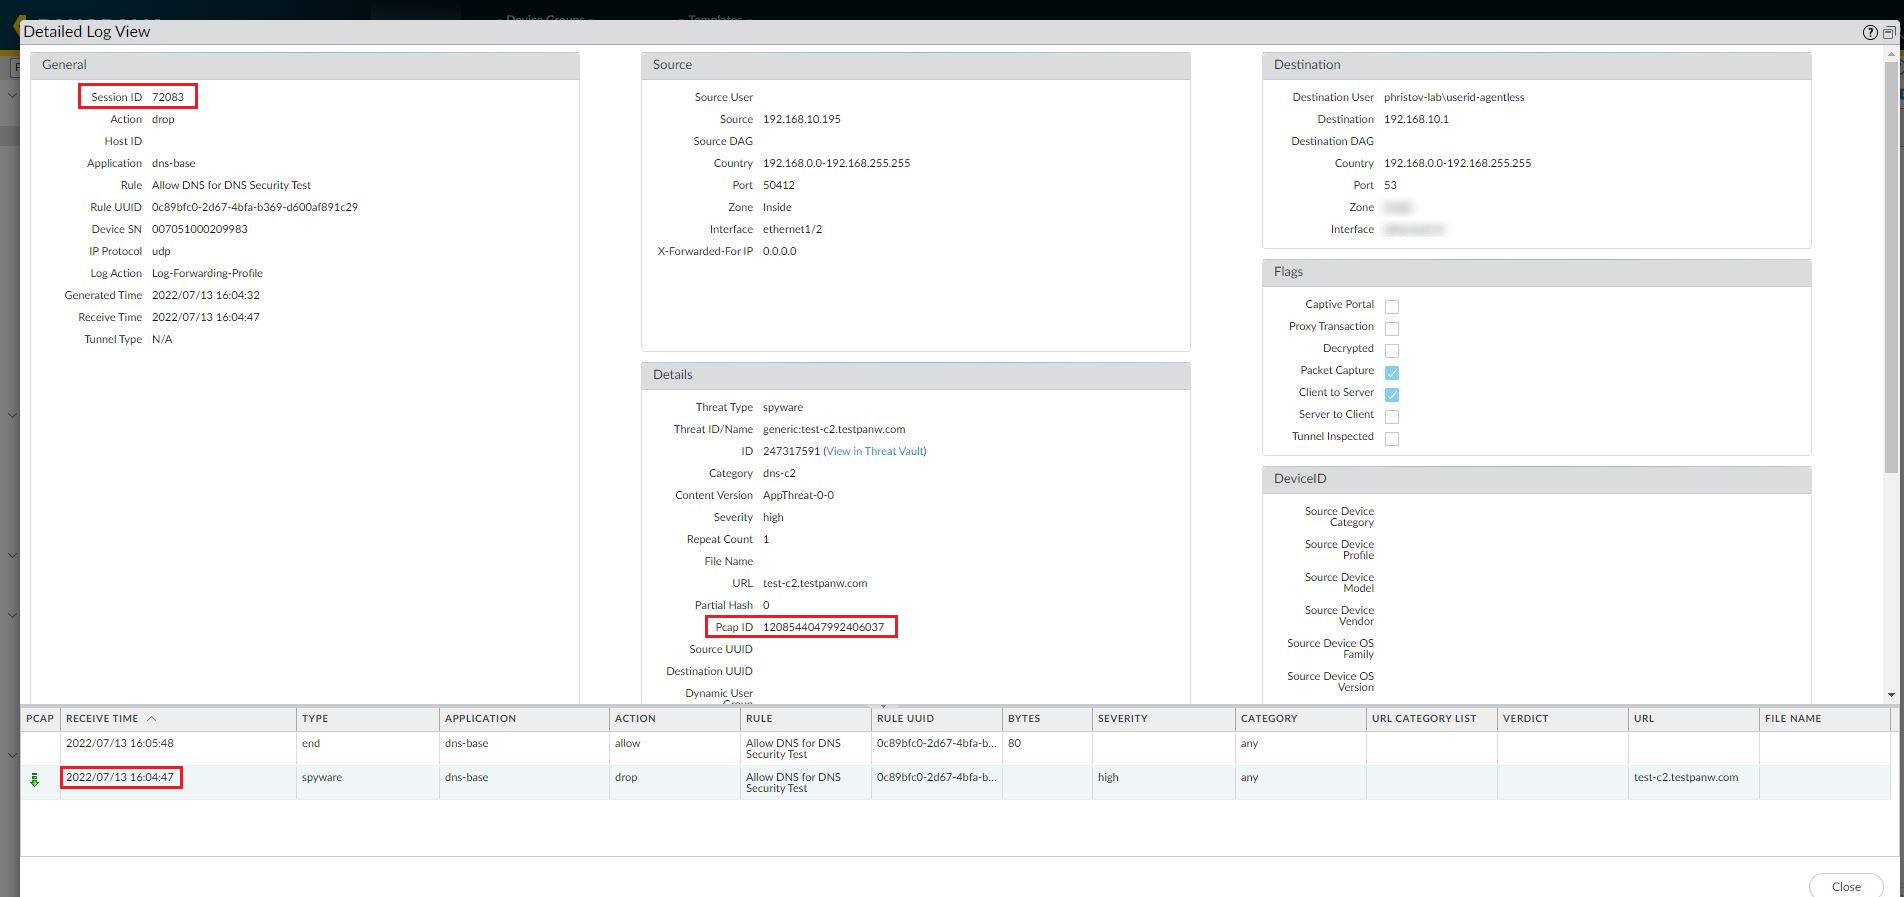Image resolution: width=1904 pixels, height=897 pixels.
Task: Click Threat ID/Name generic:test-c2.testpanw.com
Action: (x=834, y=429)
